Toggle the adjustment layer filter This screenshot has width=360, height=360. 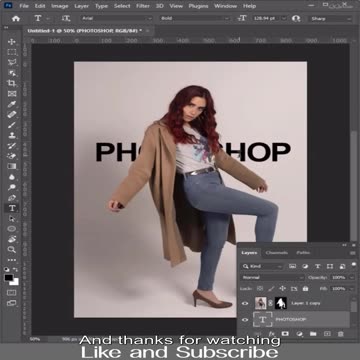pyautogui.click(x=305, y=266)
